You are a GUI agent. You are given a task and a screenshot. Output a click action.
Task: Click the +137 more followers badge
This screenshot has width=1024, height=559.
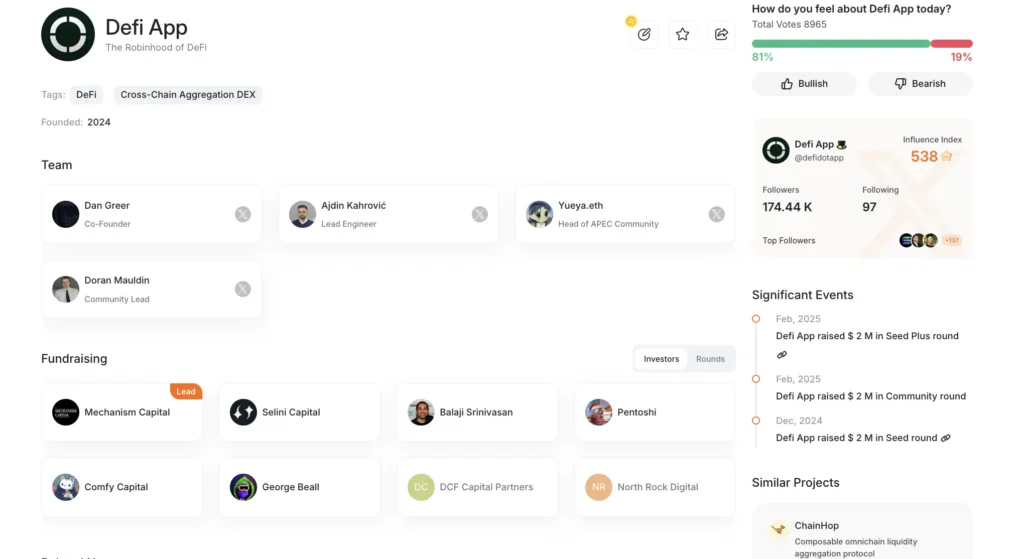click(952, 240)
